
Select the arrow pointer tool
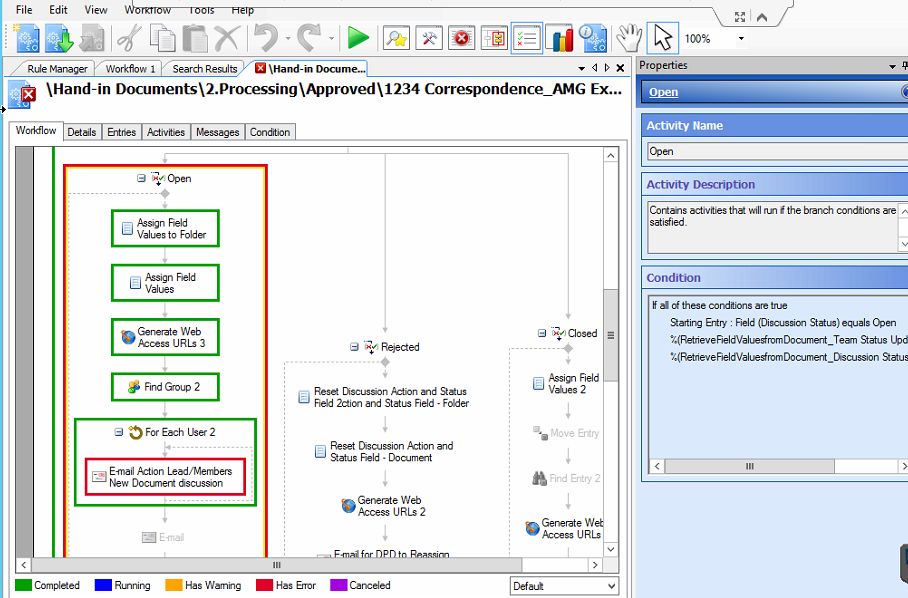click(x=662, y=38)
